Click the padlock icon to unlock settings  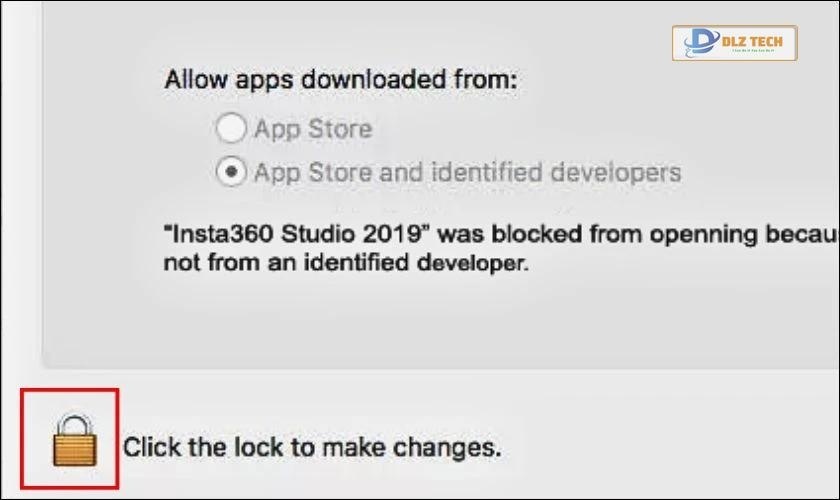pos(75,439)
